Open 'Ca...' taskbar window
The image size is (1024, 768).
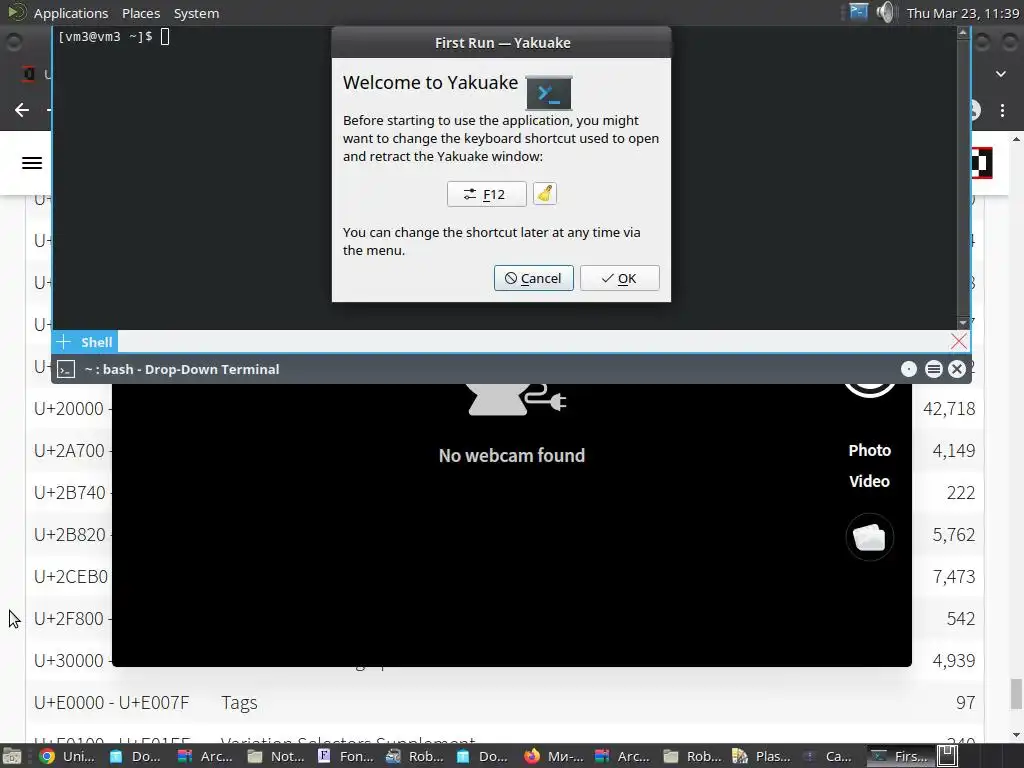click(x=831, y=756)
